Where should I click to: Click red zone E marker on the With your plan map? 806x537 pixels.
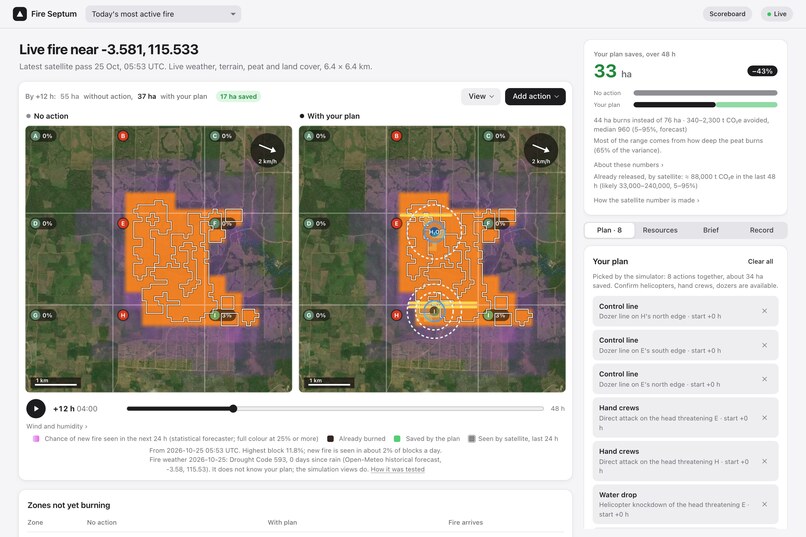pyautogui.click(x=396, y=224)
